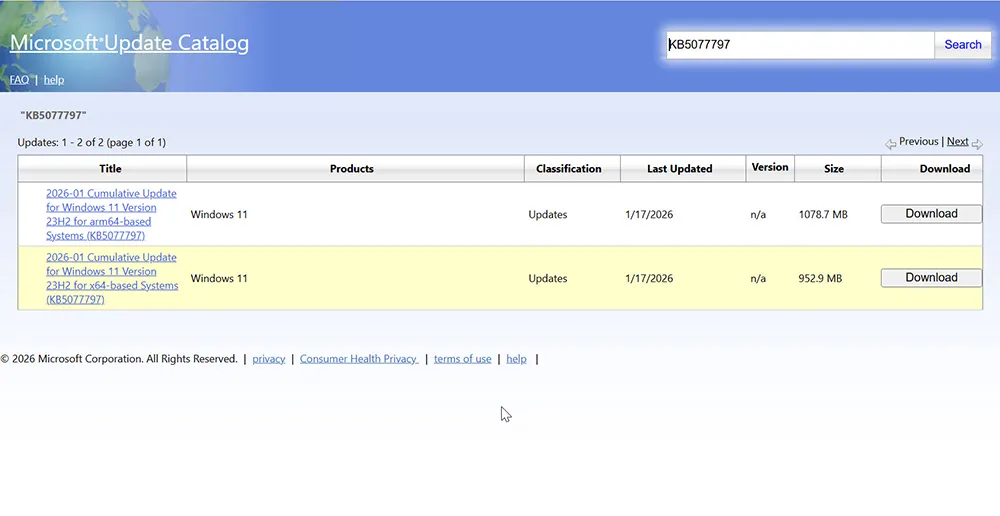Open the arm64-based Systems update link
The width and height of the screenshot is (1000, 516).
(x=111, y=214)
